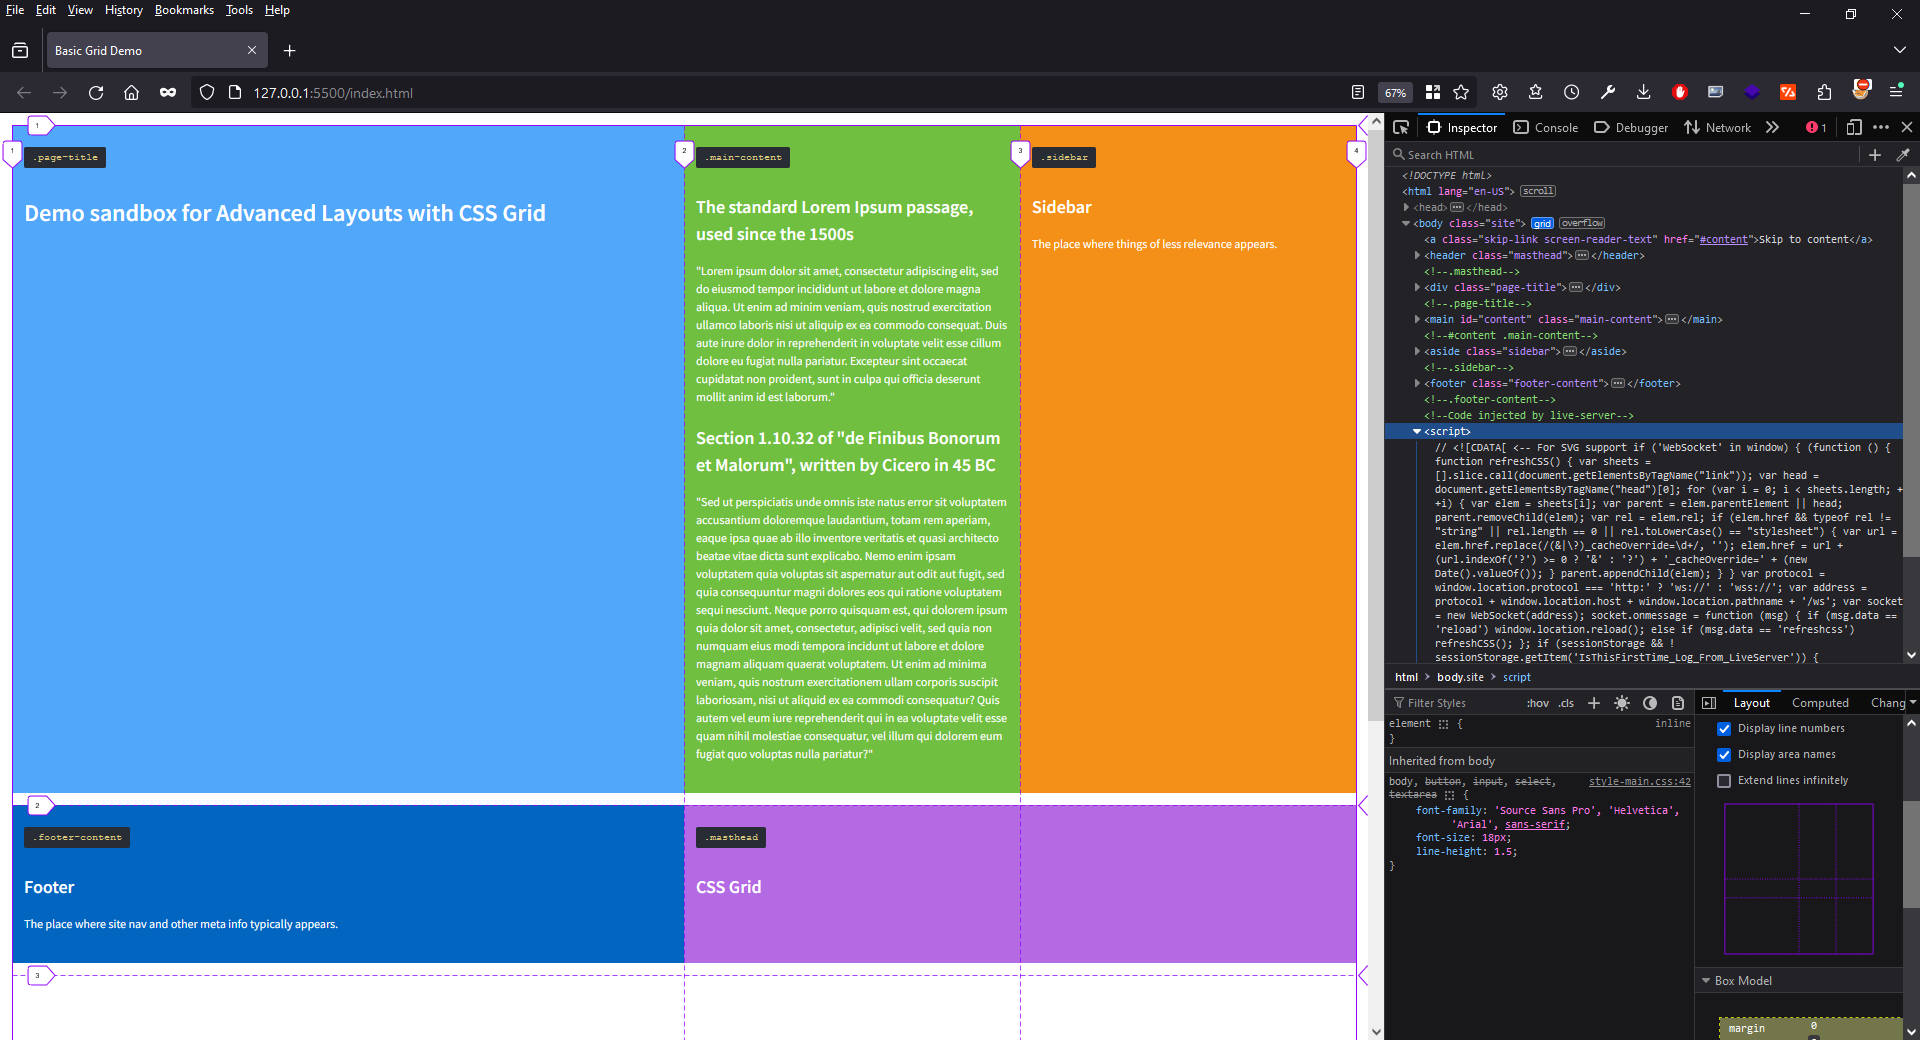Open the Tools menu

coord(239,10)
